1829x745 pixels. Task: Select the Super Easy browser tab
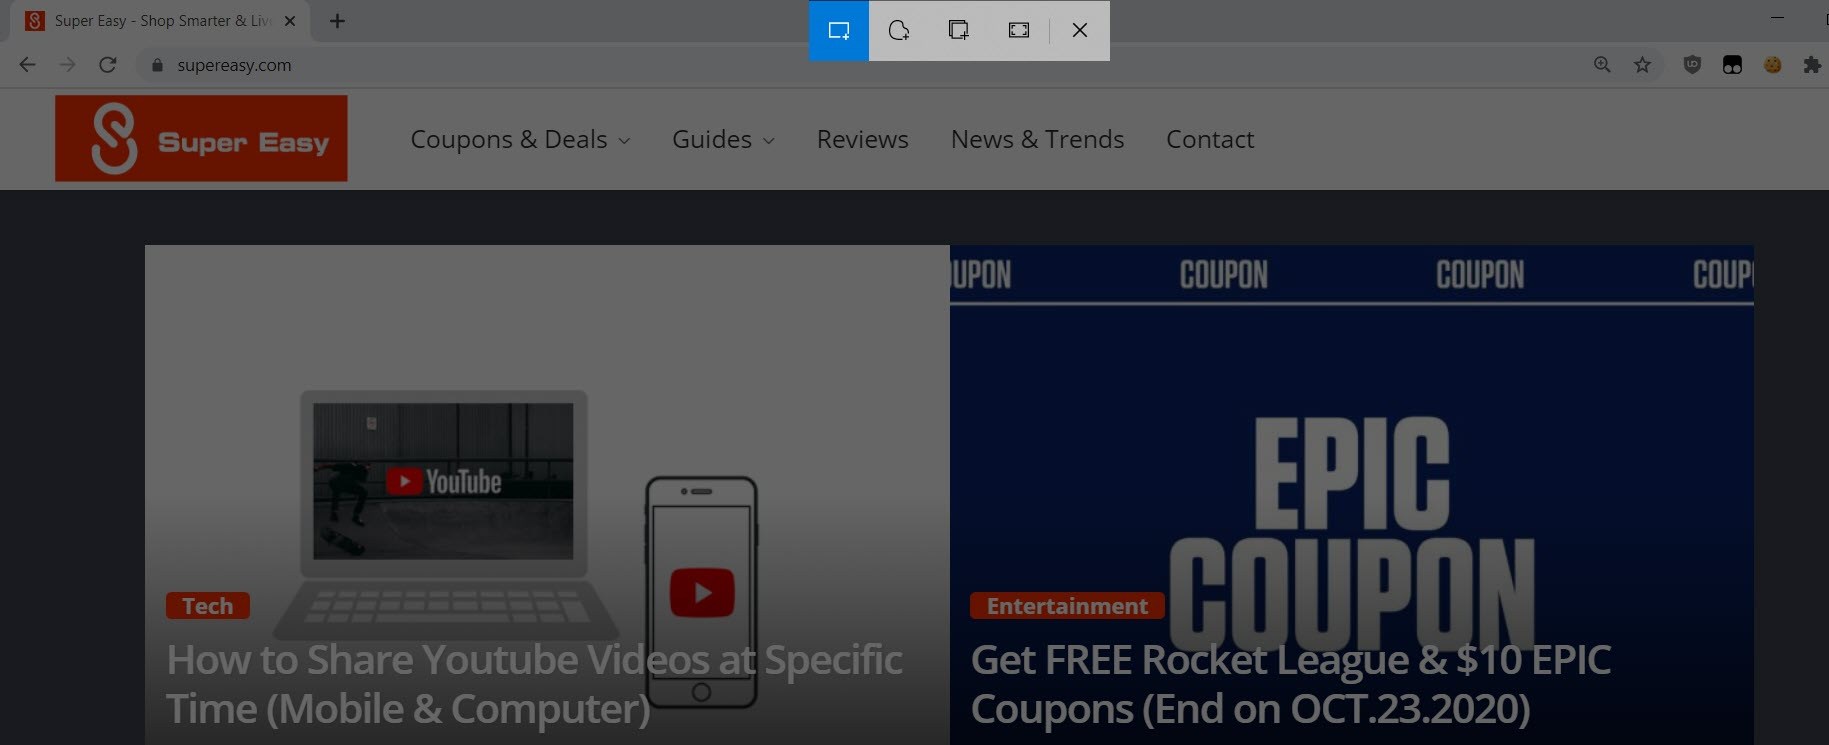(x=160, y=21)
